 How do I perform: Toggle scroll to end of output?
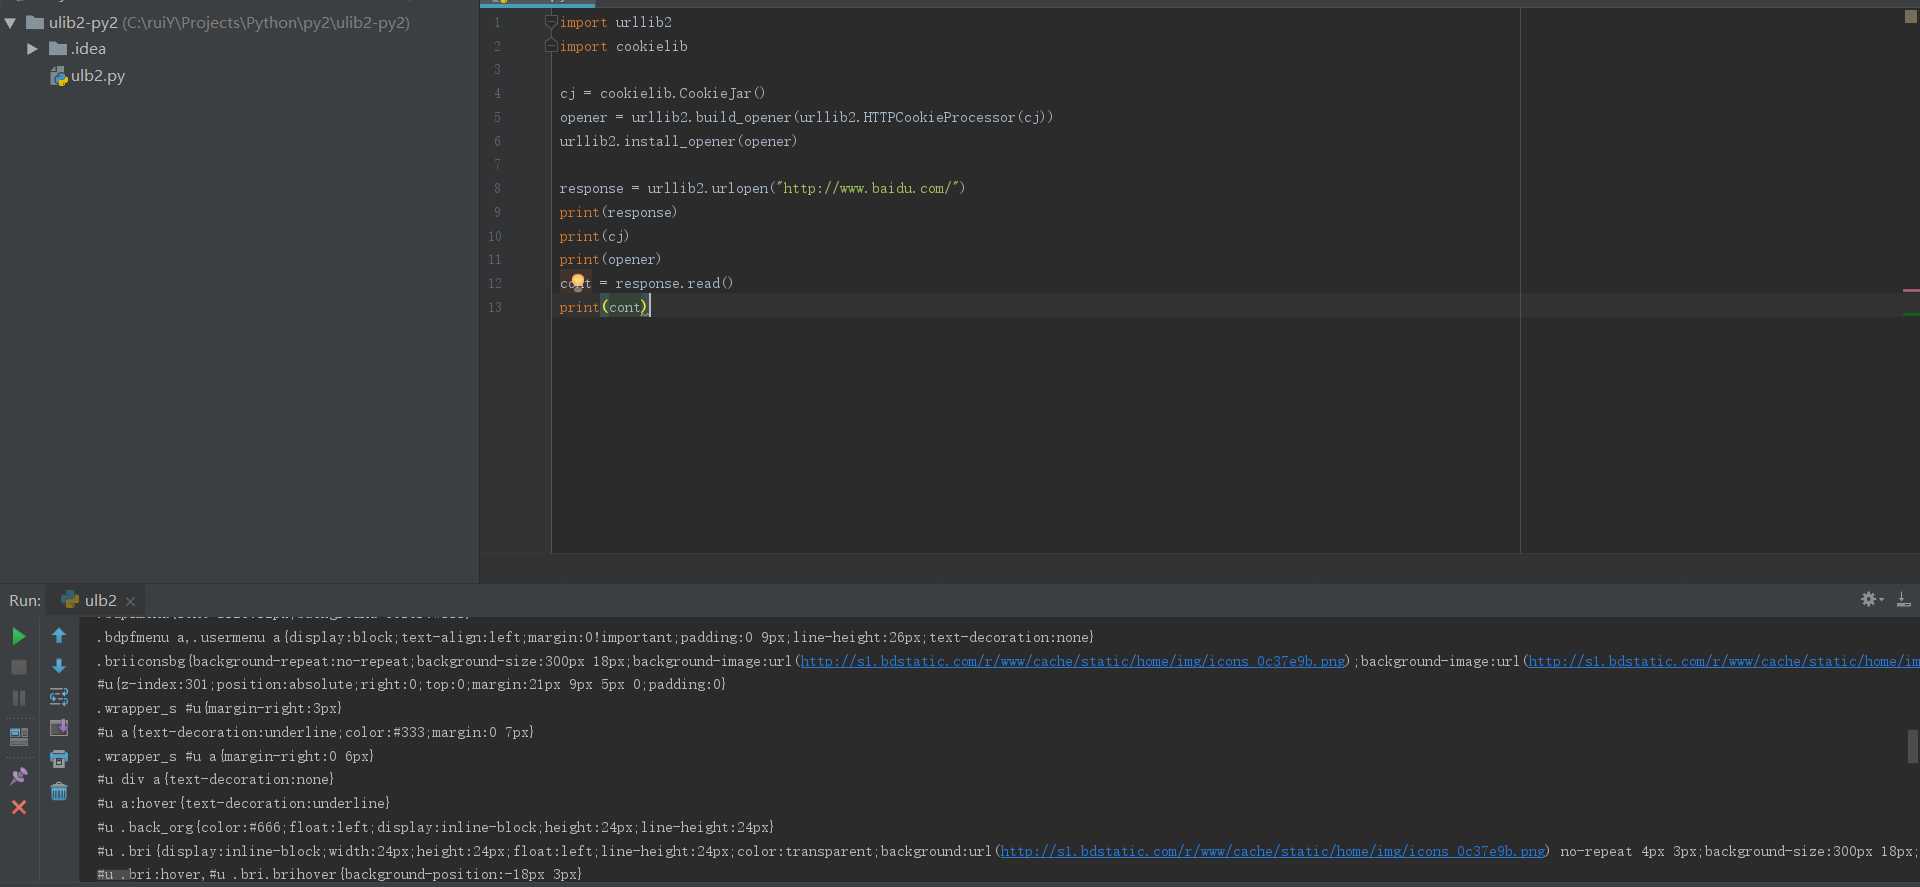59,728
